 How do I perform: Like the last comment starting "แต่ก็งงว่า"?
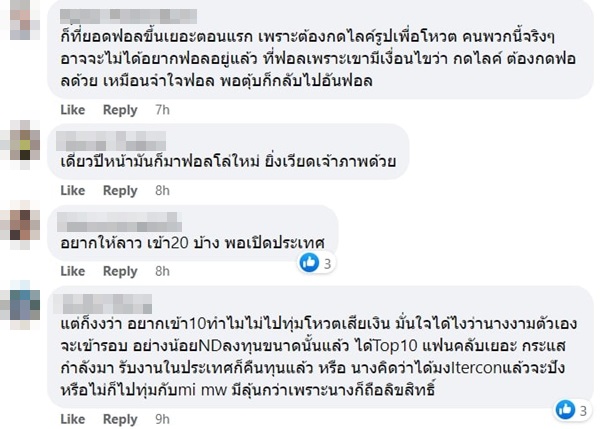coord(73,419)
